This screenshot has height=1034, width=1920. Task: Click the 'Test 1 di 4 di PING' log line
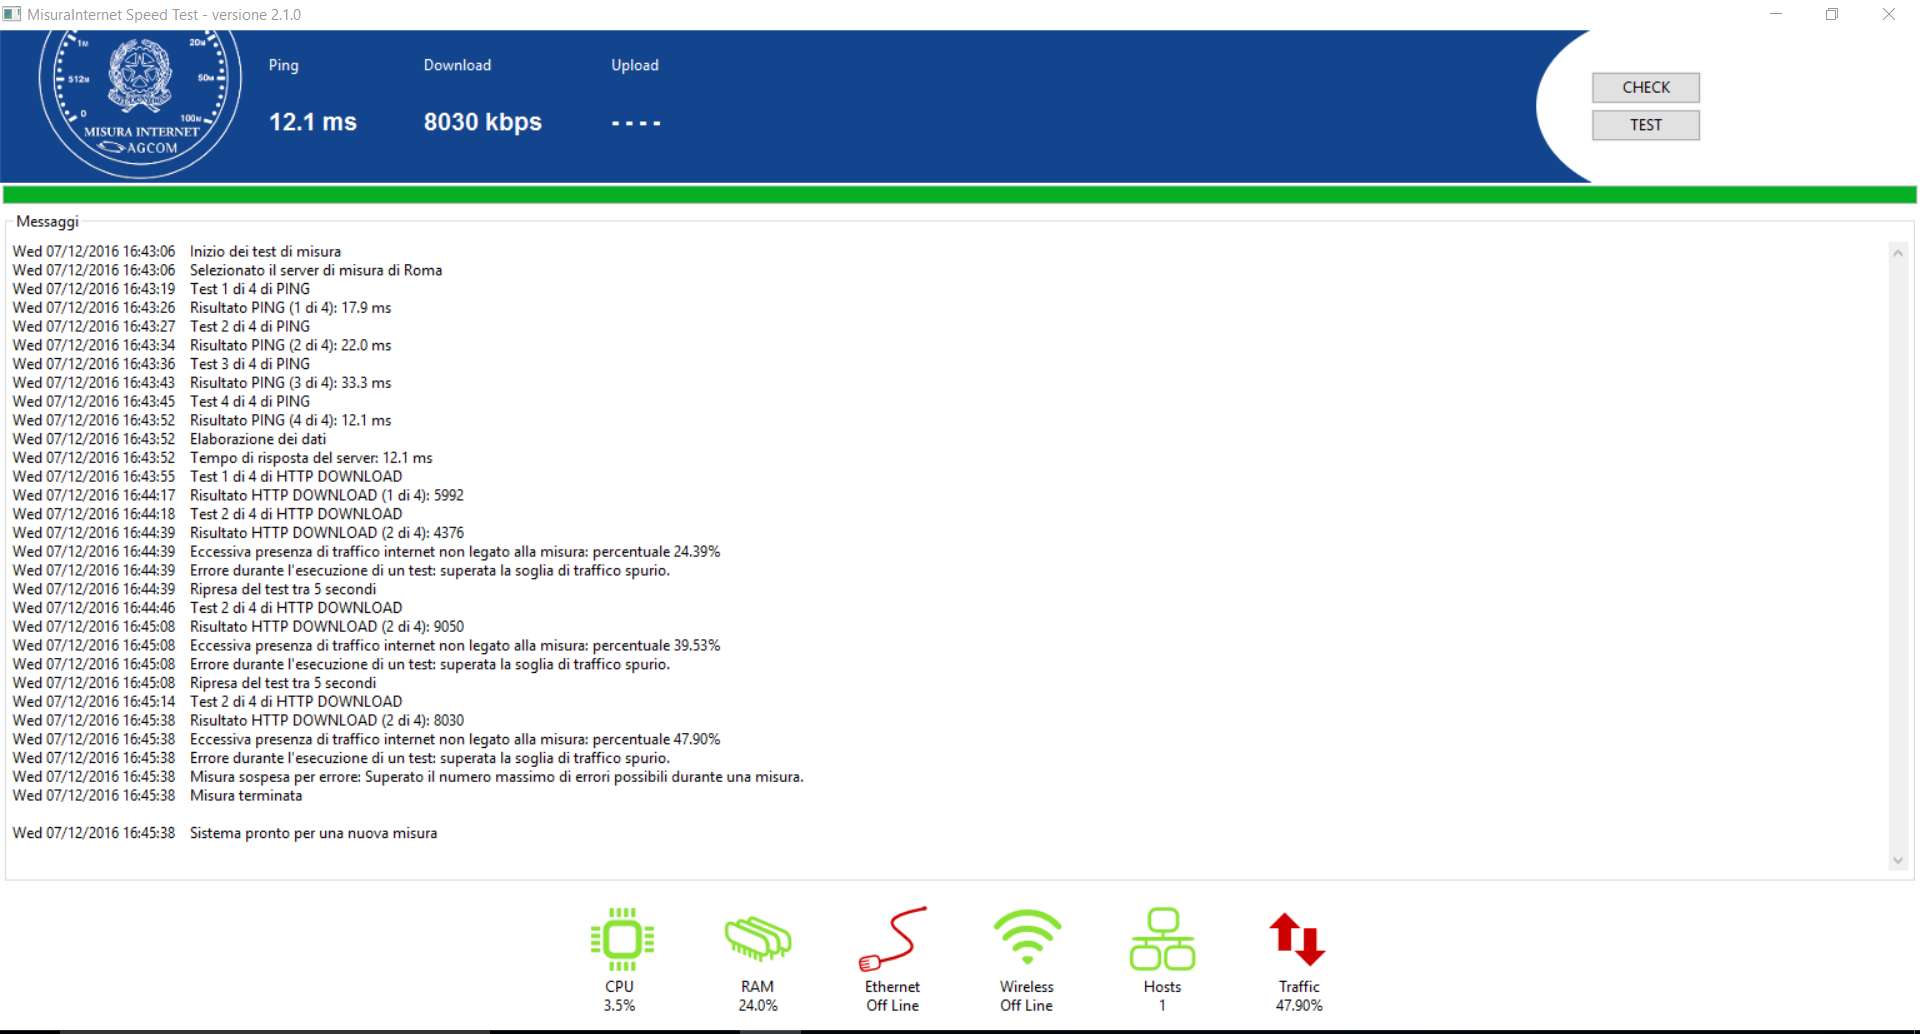[x=250, y=288]
